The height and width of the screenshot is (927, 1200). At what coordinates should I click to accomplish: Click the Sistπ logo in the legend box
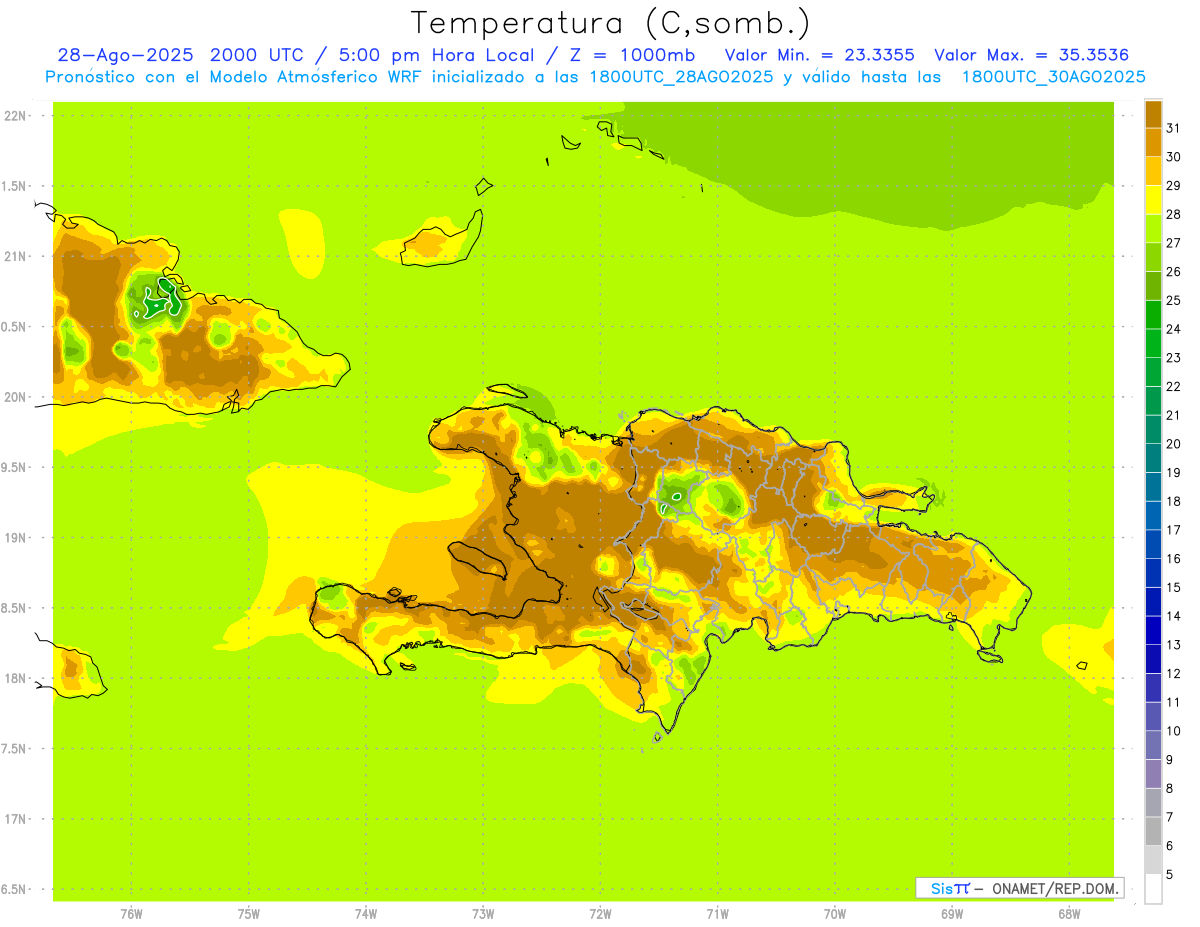click(x=950, y=888)
